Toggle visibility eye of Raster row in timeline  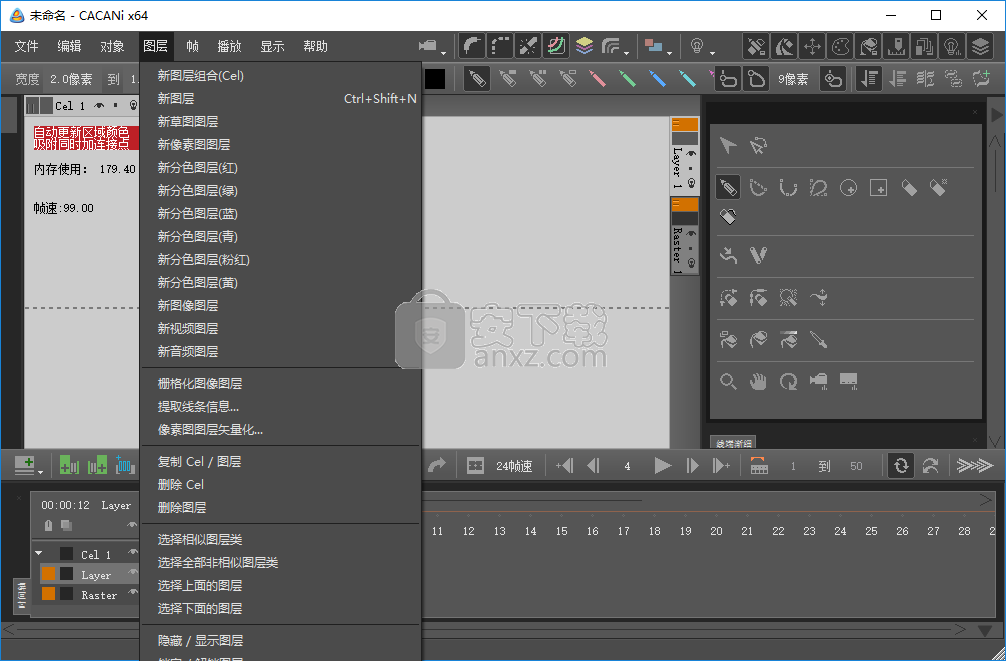(133, 594)
